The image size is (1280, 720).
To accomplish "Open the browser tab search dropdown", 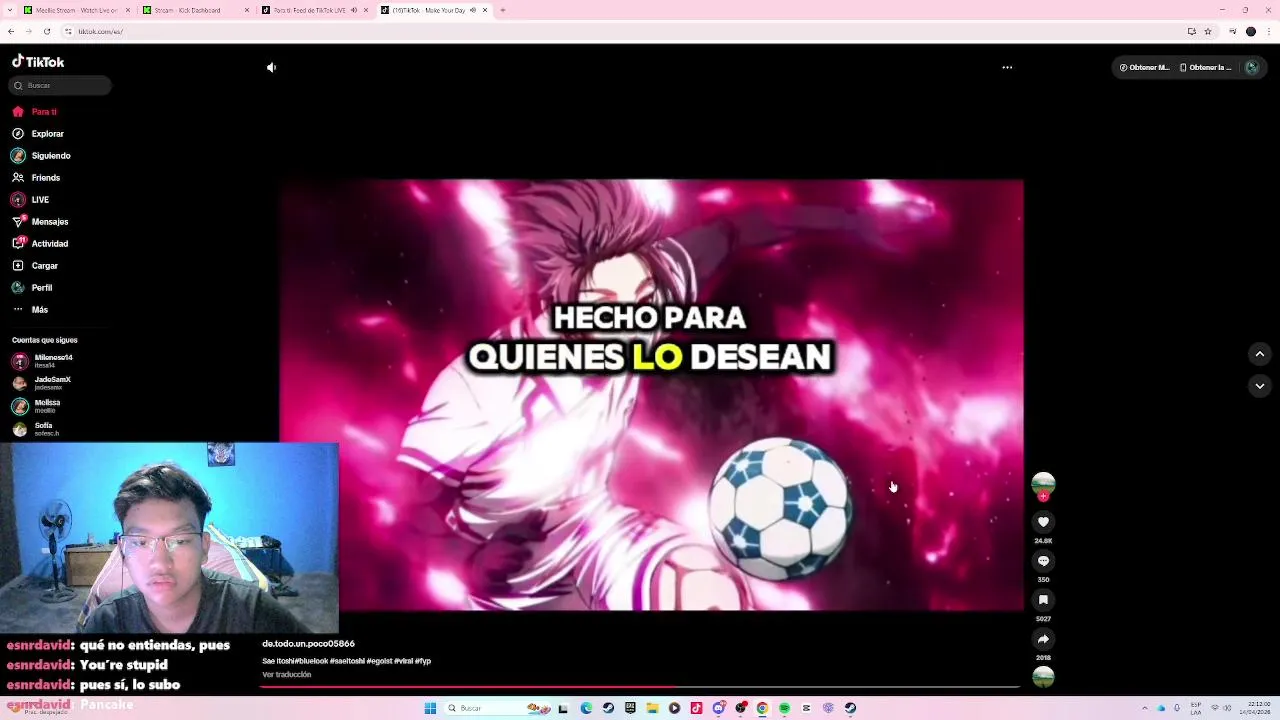I will [x=10, y=10].
